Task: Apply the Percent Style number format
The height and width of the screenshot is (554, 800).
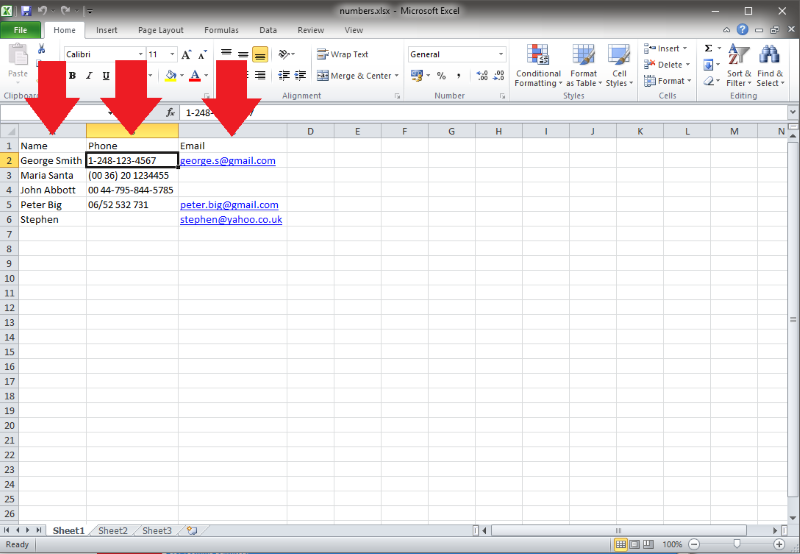Action: point(441,76)
